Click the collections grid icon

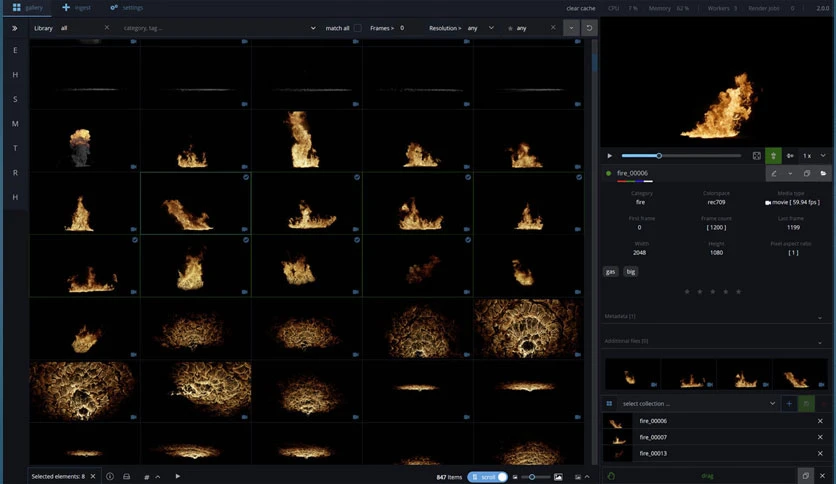pos(609,404)
